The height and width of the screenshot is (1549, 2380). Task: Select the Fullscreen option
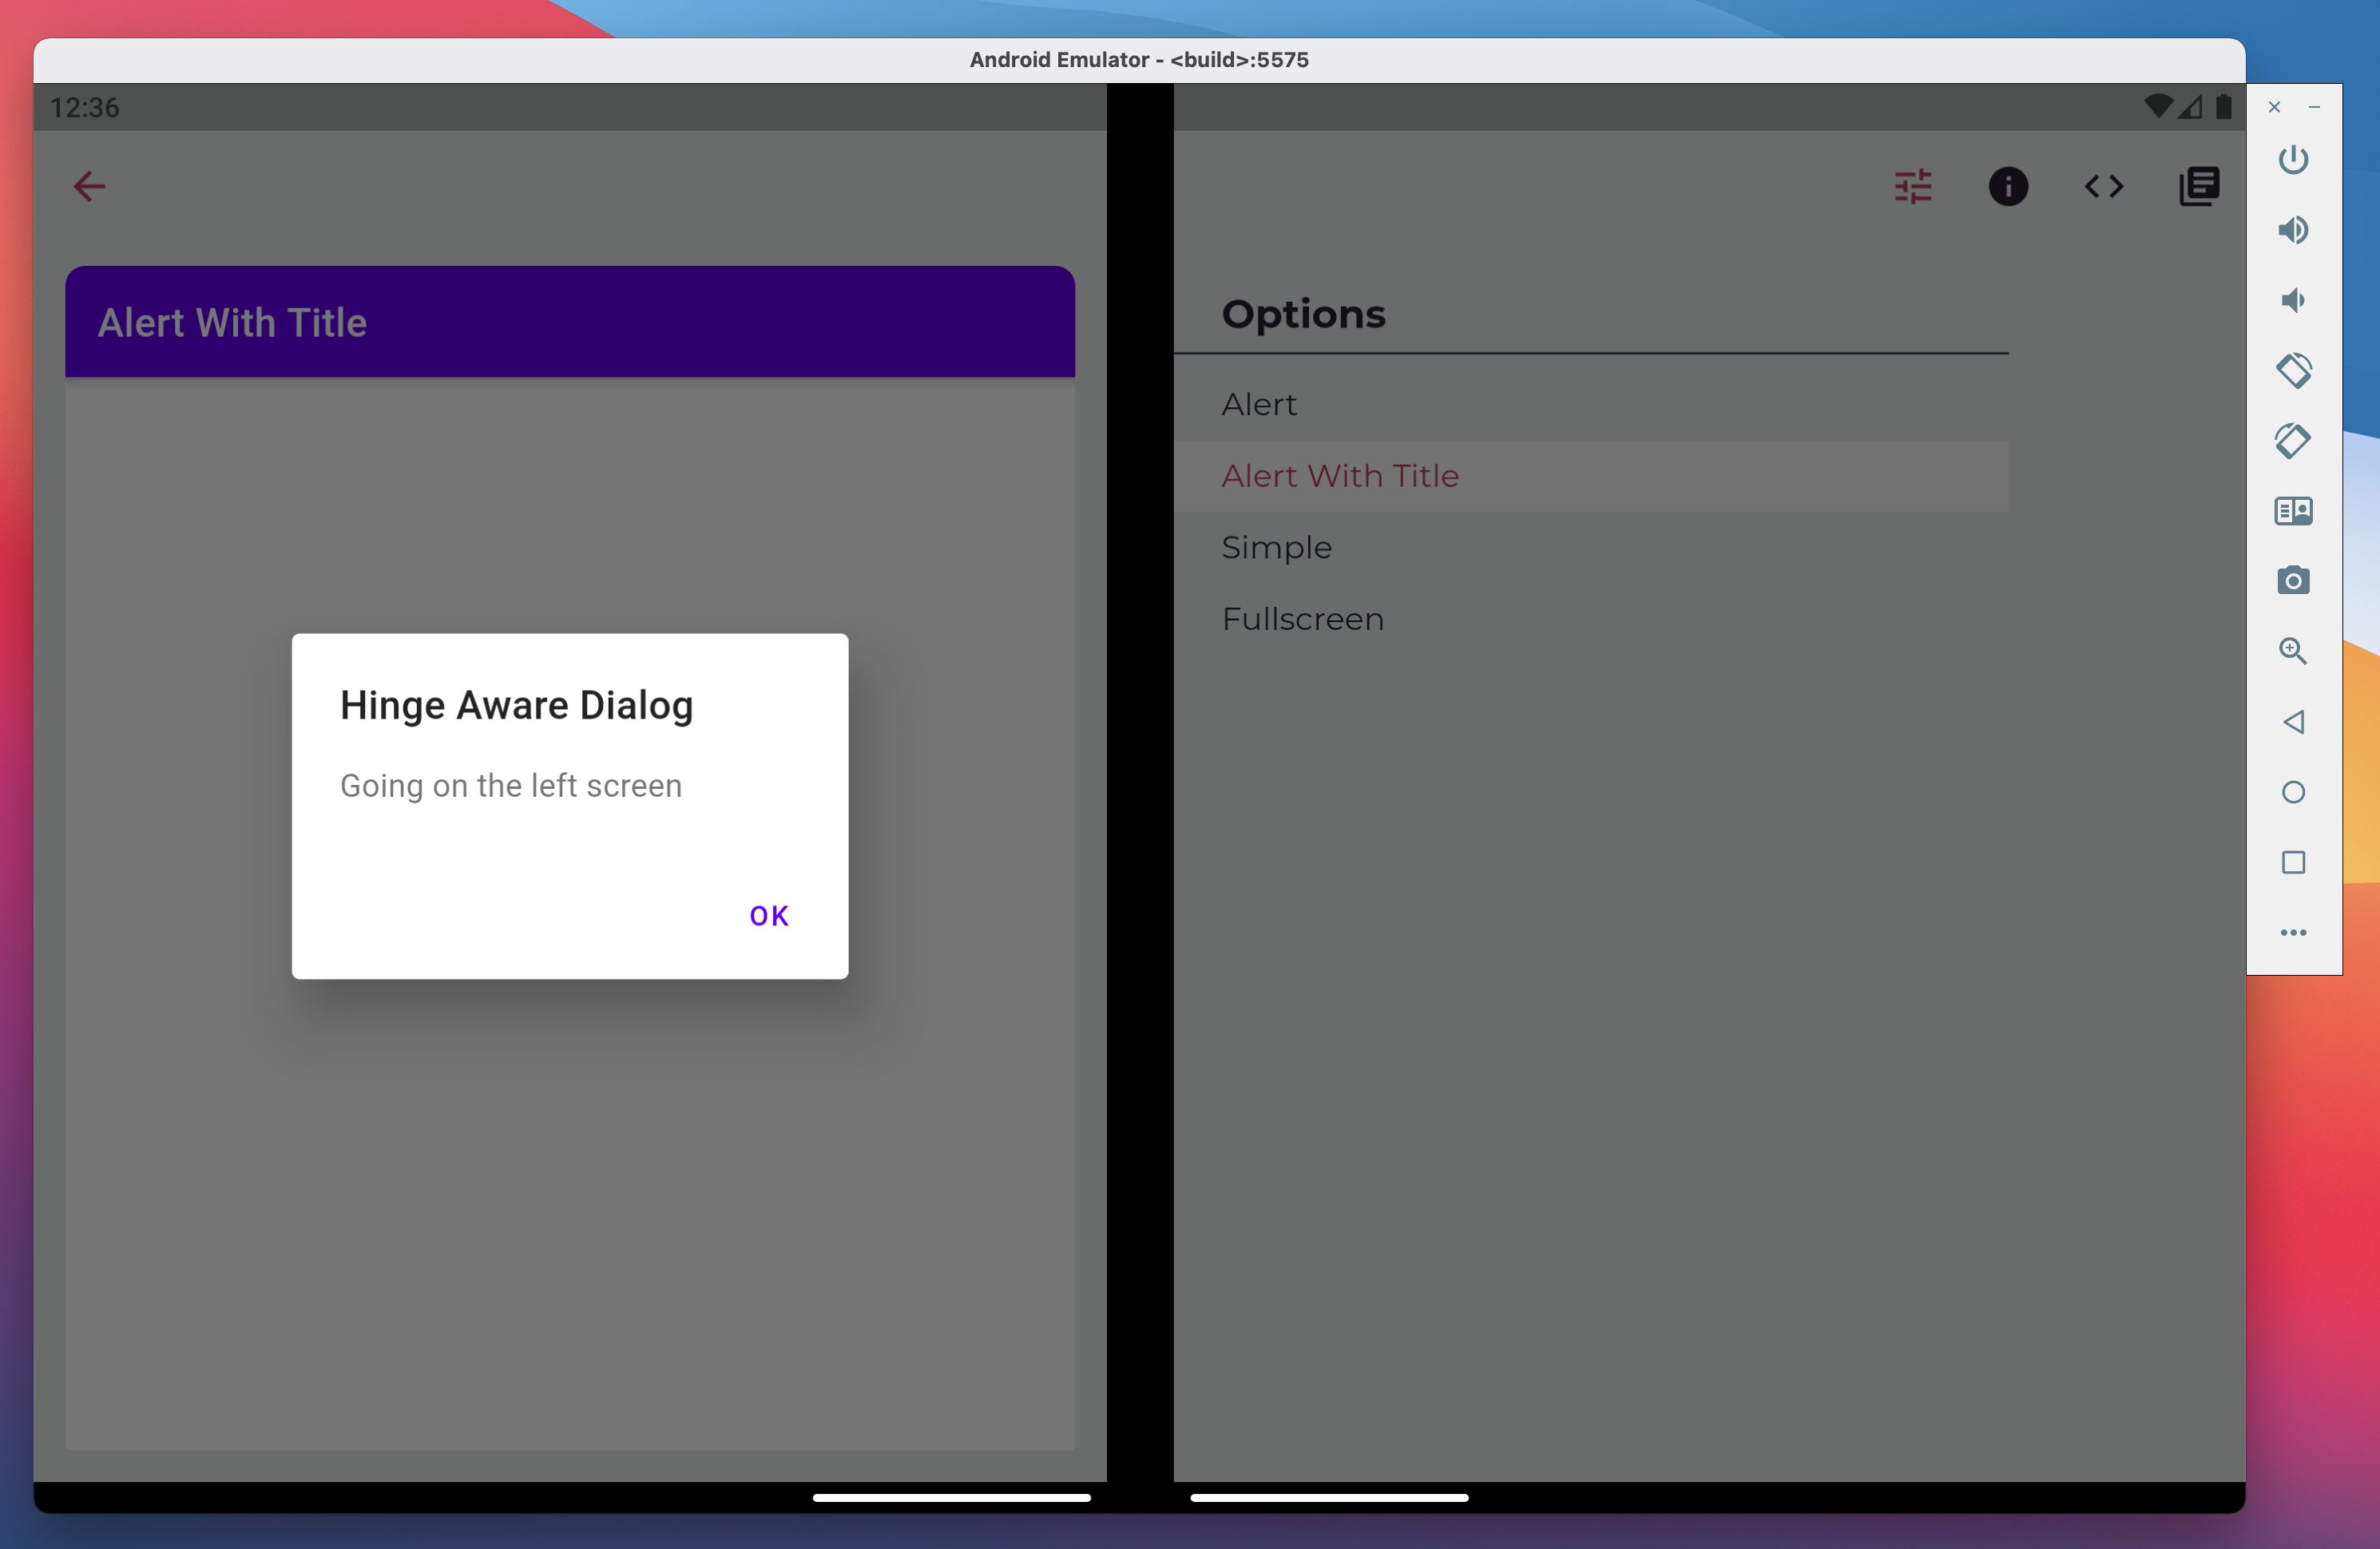[x=1590, y=619]
